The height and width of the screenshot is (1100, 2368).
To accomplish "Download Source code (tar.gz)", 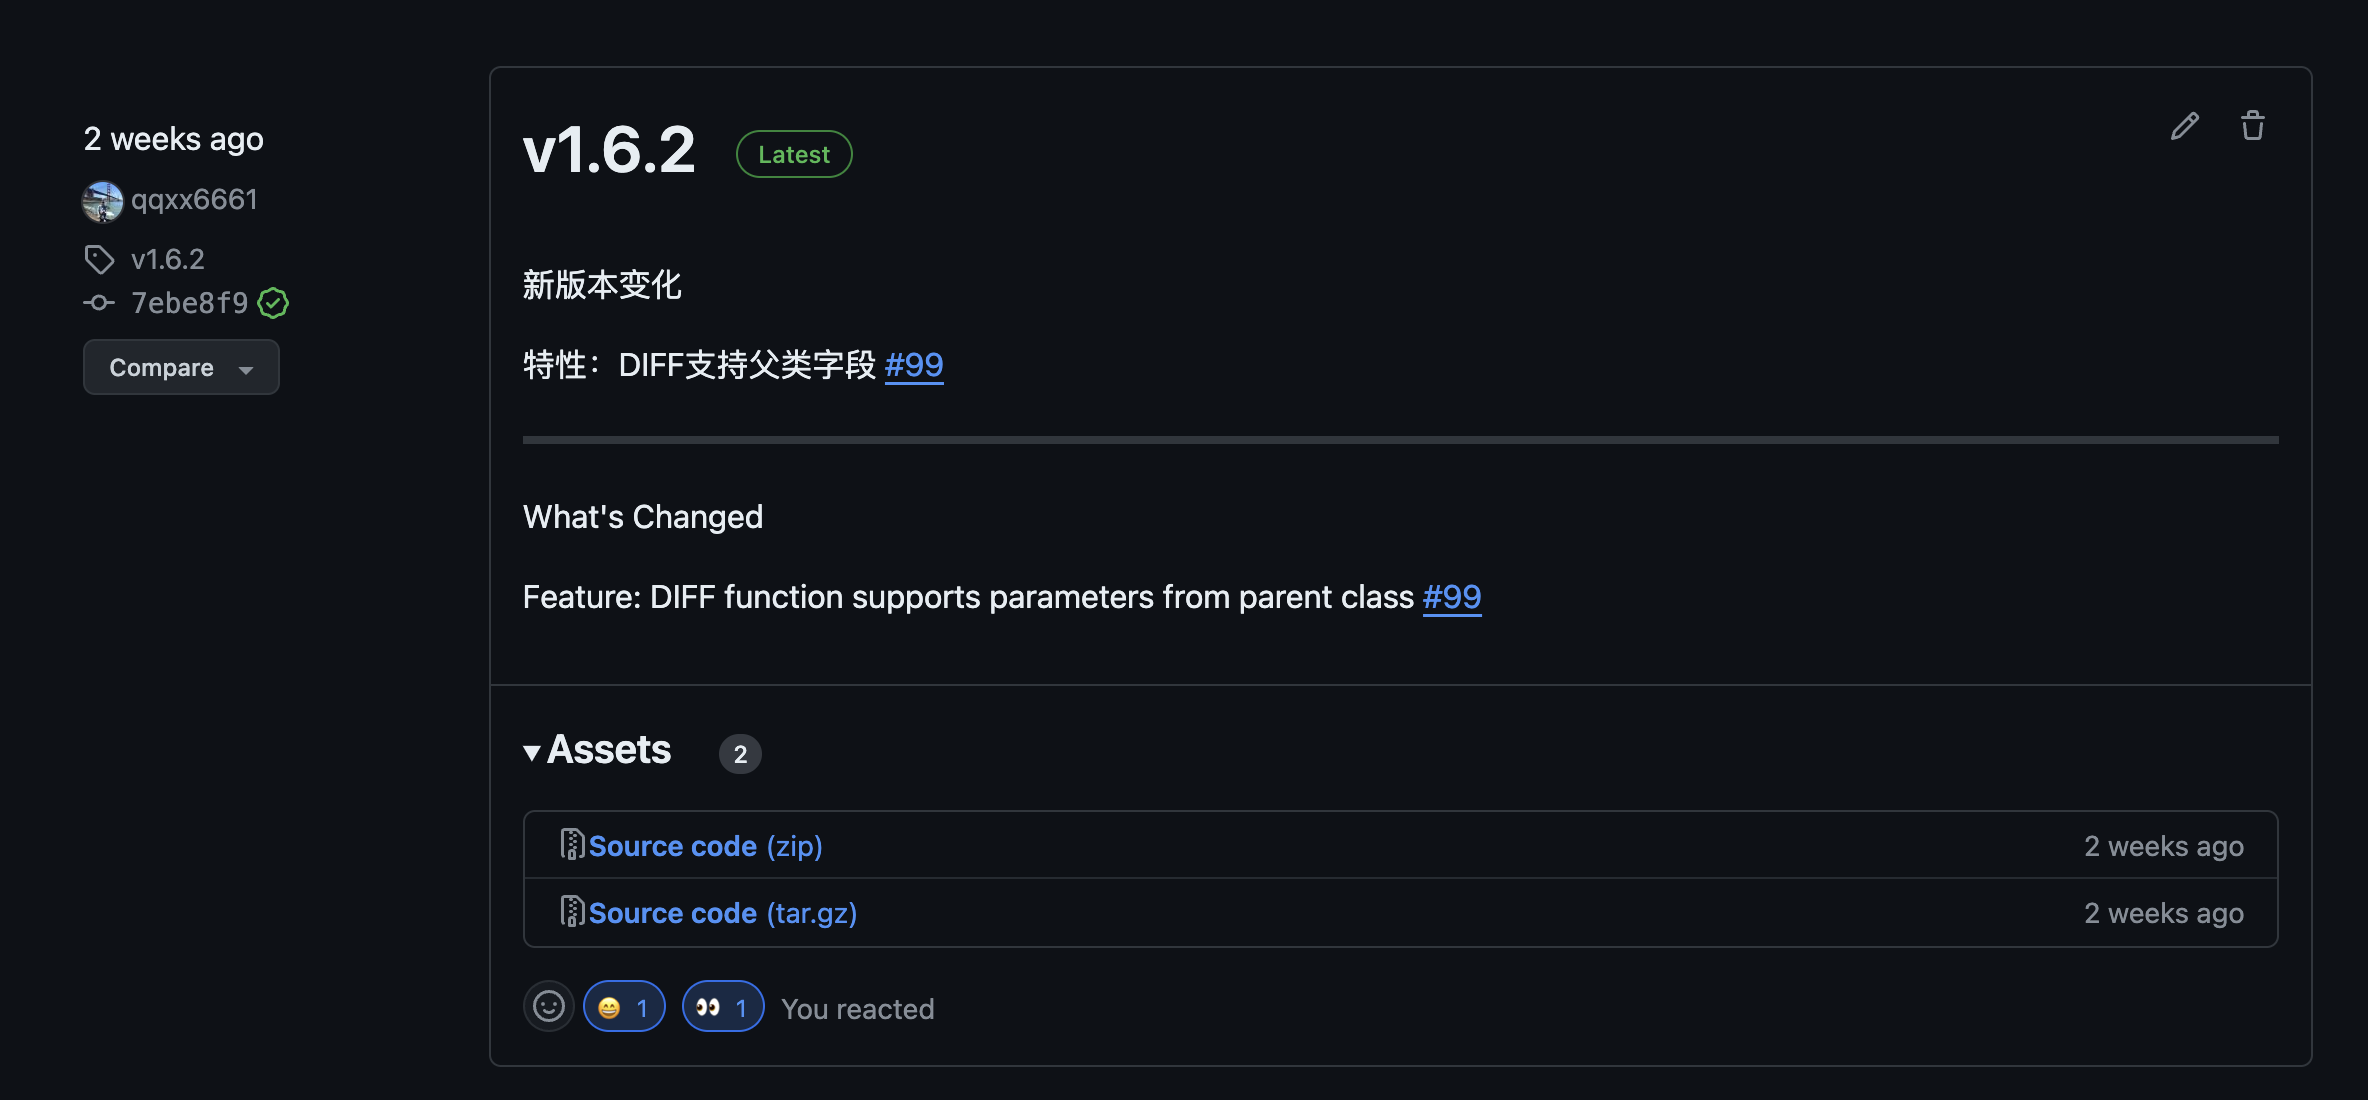I will [722, 913].
